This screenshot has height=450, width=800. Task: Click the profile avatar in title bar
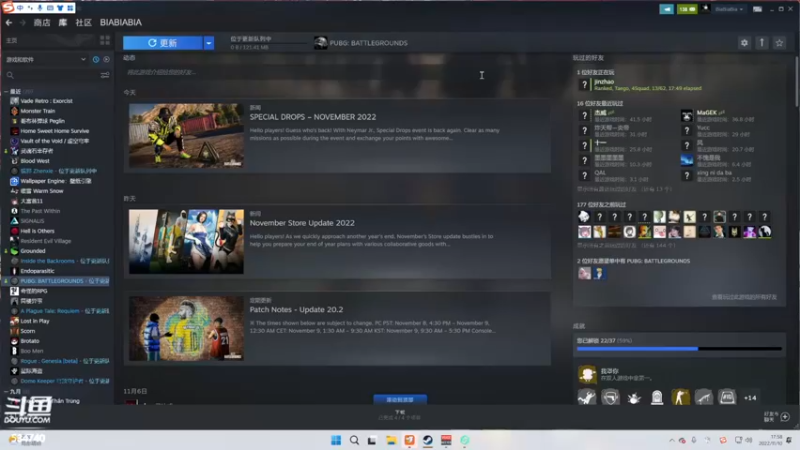pos(706,9)
